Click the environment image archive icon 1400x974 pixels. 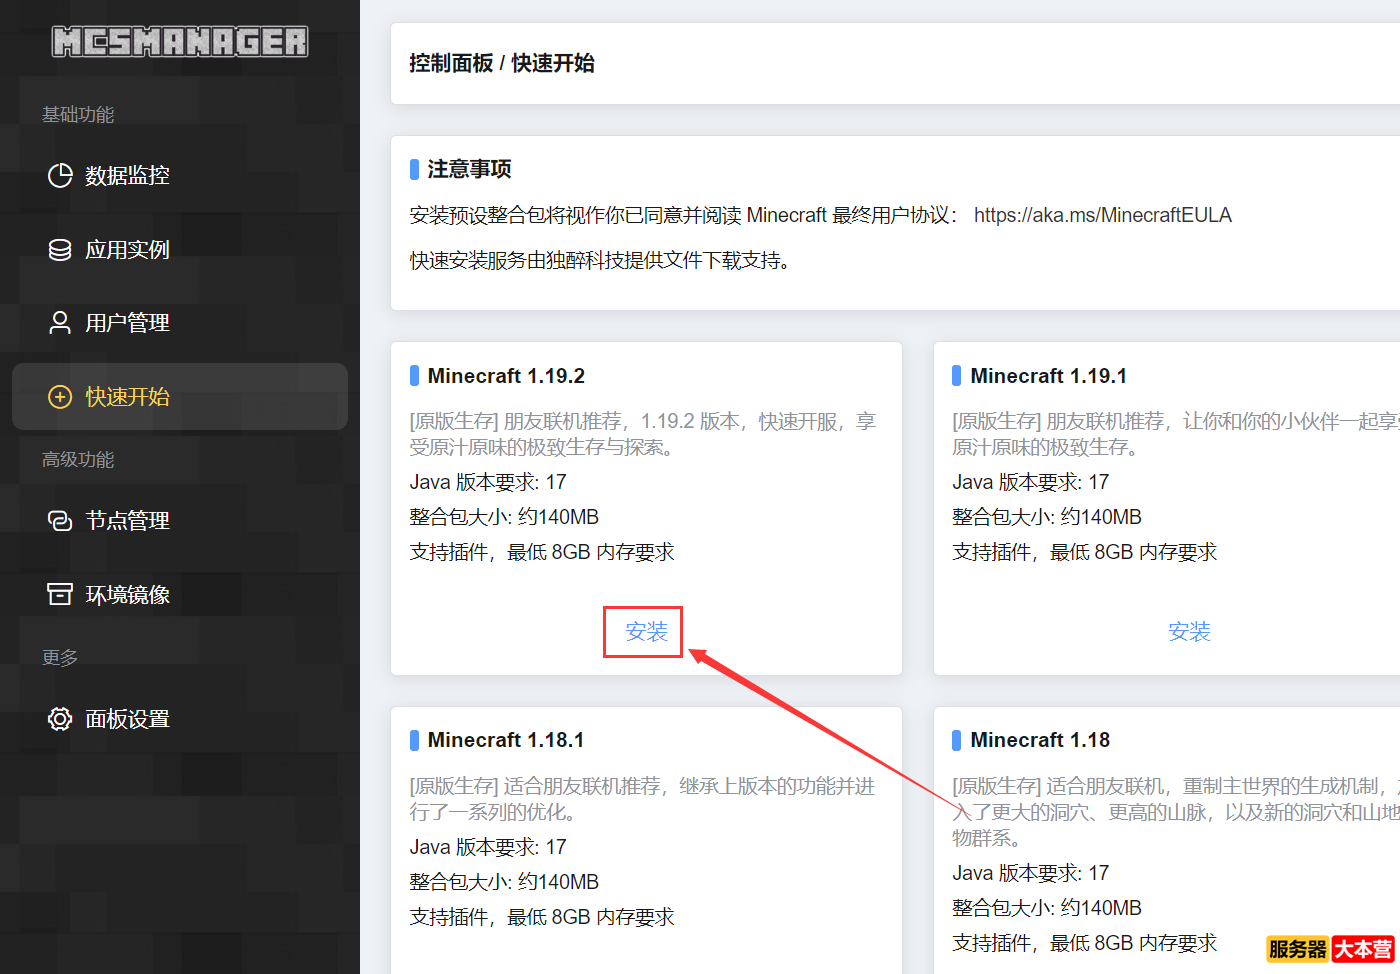[60, 595]
